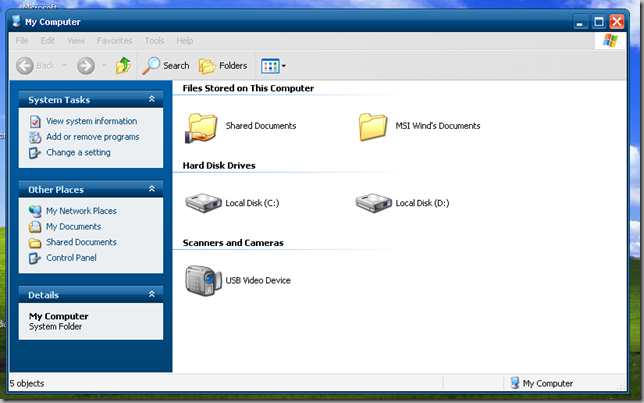
Task: Click the Add or remove programs icon
Action: 35,137
